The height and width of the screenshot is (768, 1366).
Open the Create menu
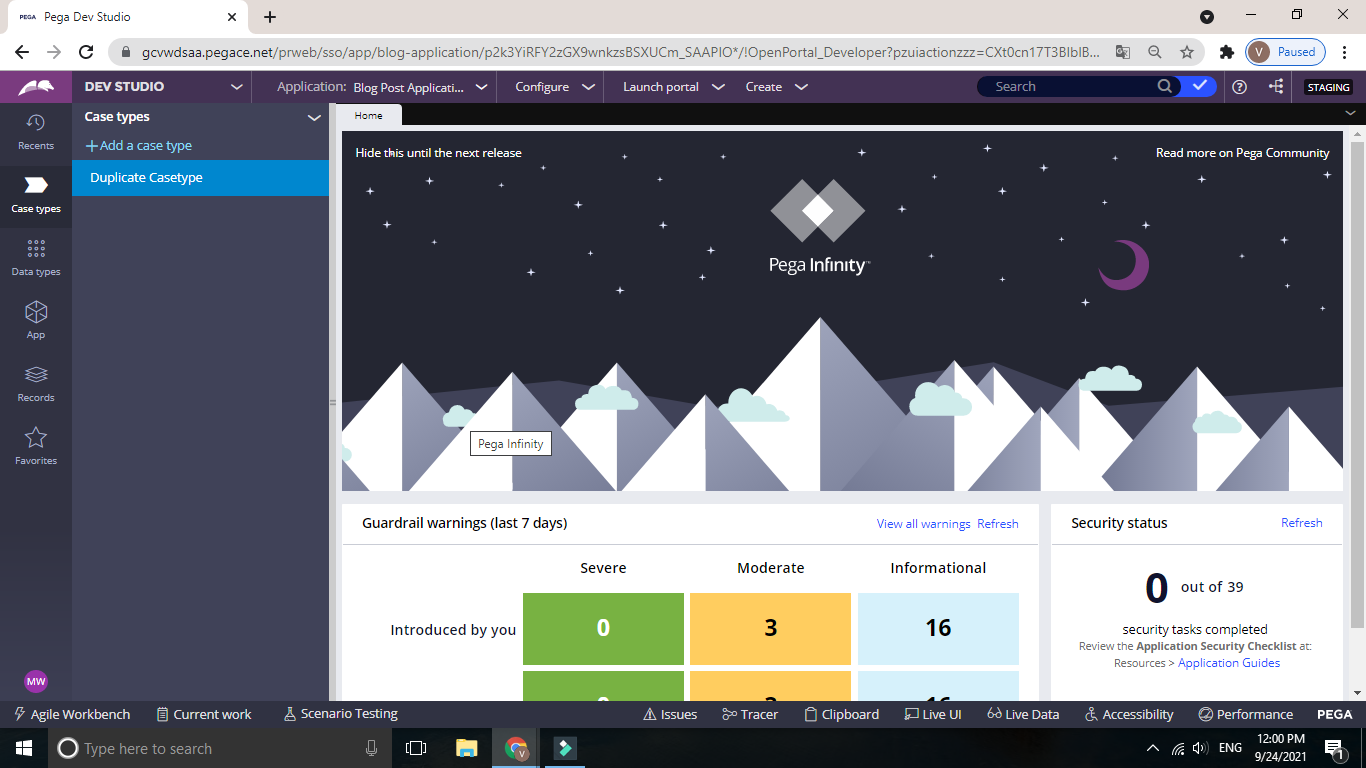point(776,87)
